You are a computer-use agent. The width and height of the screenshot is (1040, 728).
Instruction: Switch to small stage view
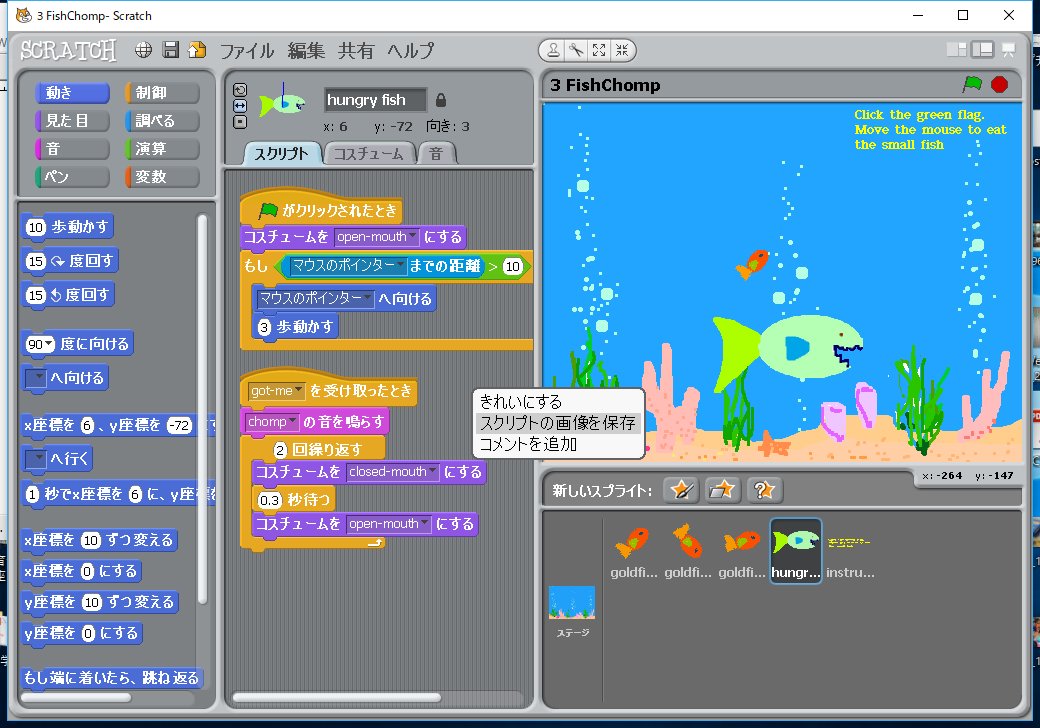point(956,50)
